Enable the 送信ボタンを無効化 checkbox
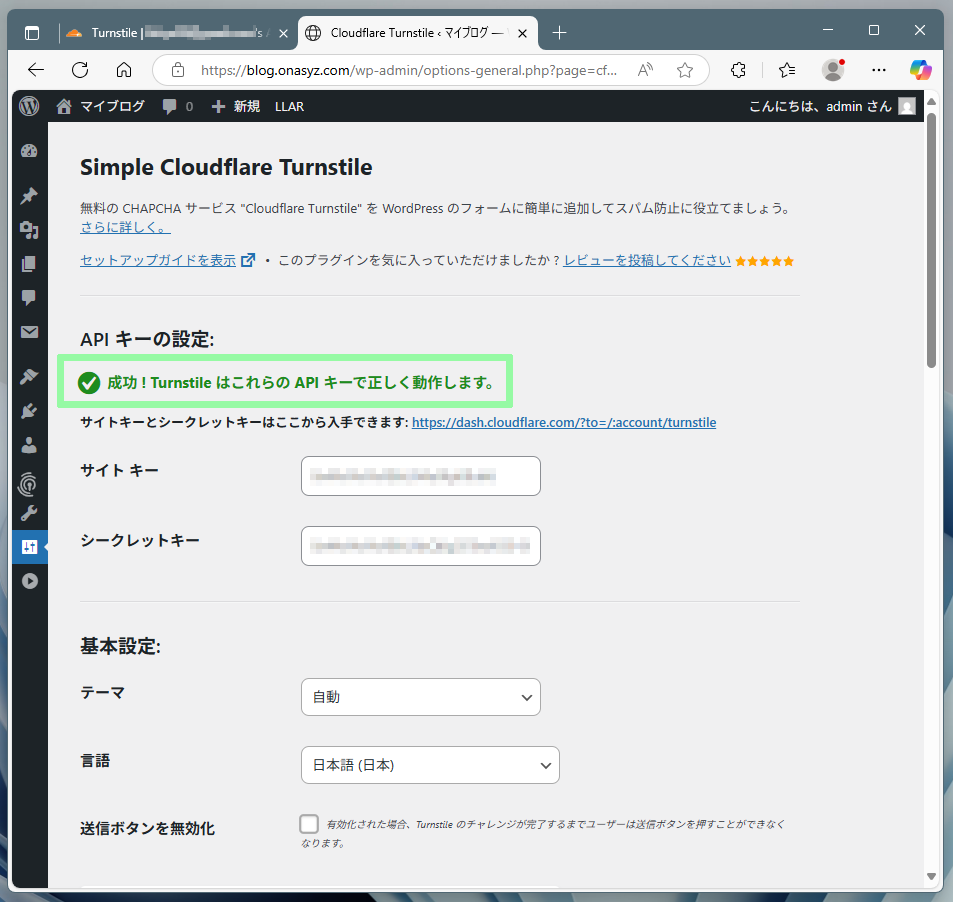This screenshot has height=902, width=953. (309, 824)
